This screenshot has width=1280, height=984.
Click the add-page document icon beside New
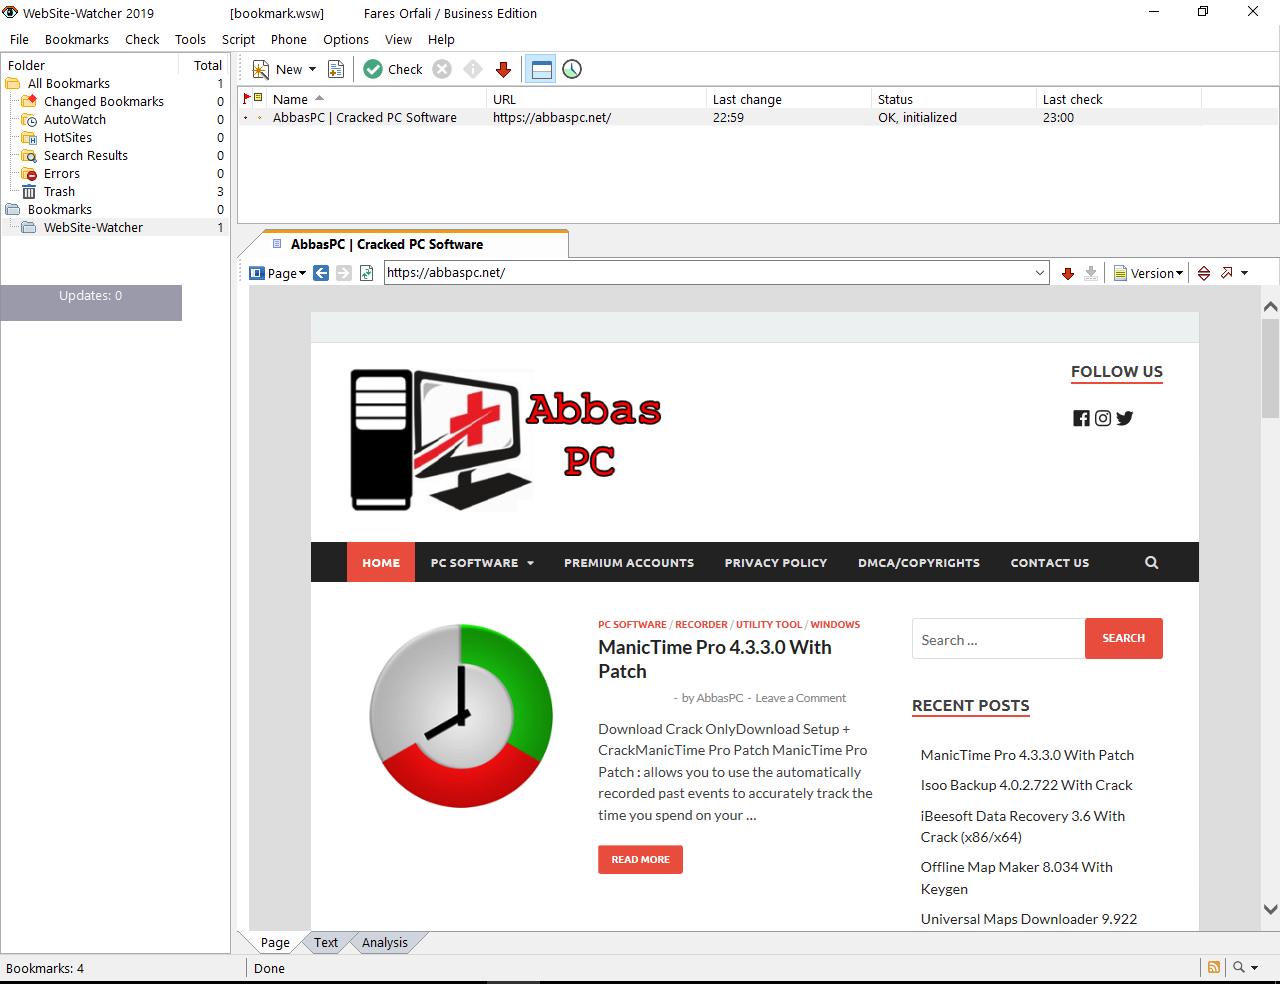[x=336, y=69]
